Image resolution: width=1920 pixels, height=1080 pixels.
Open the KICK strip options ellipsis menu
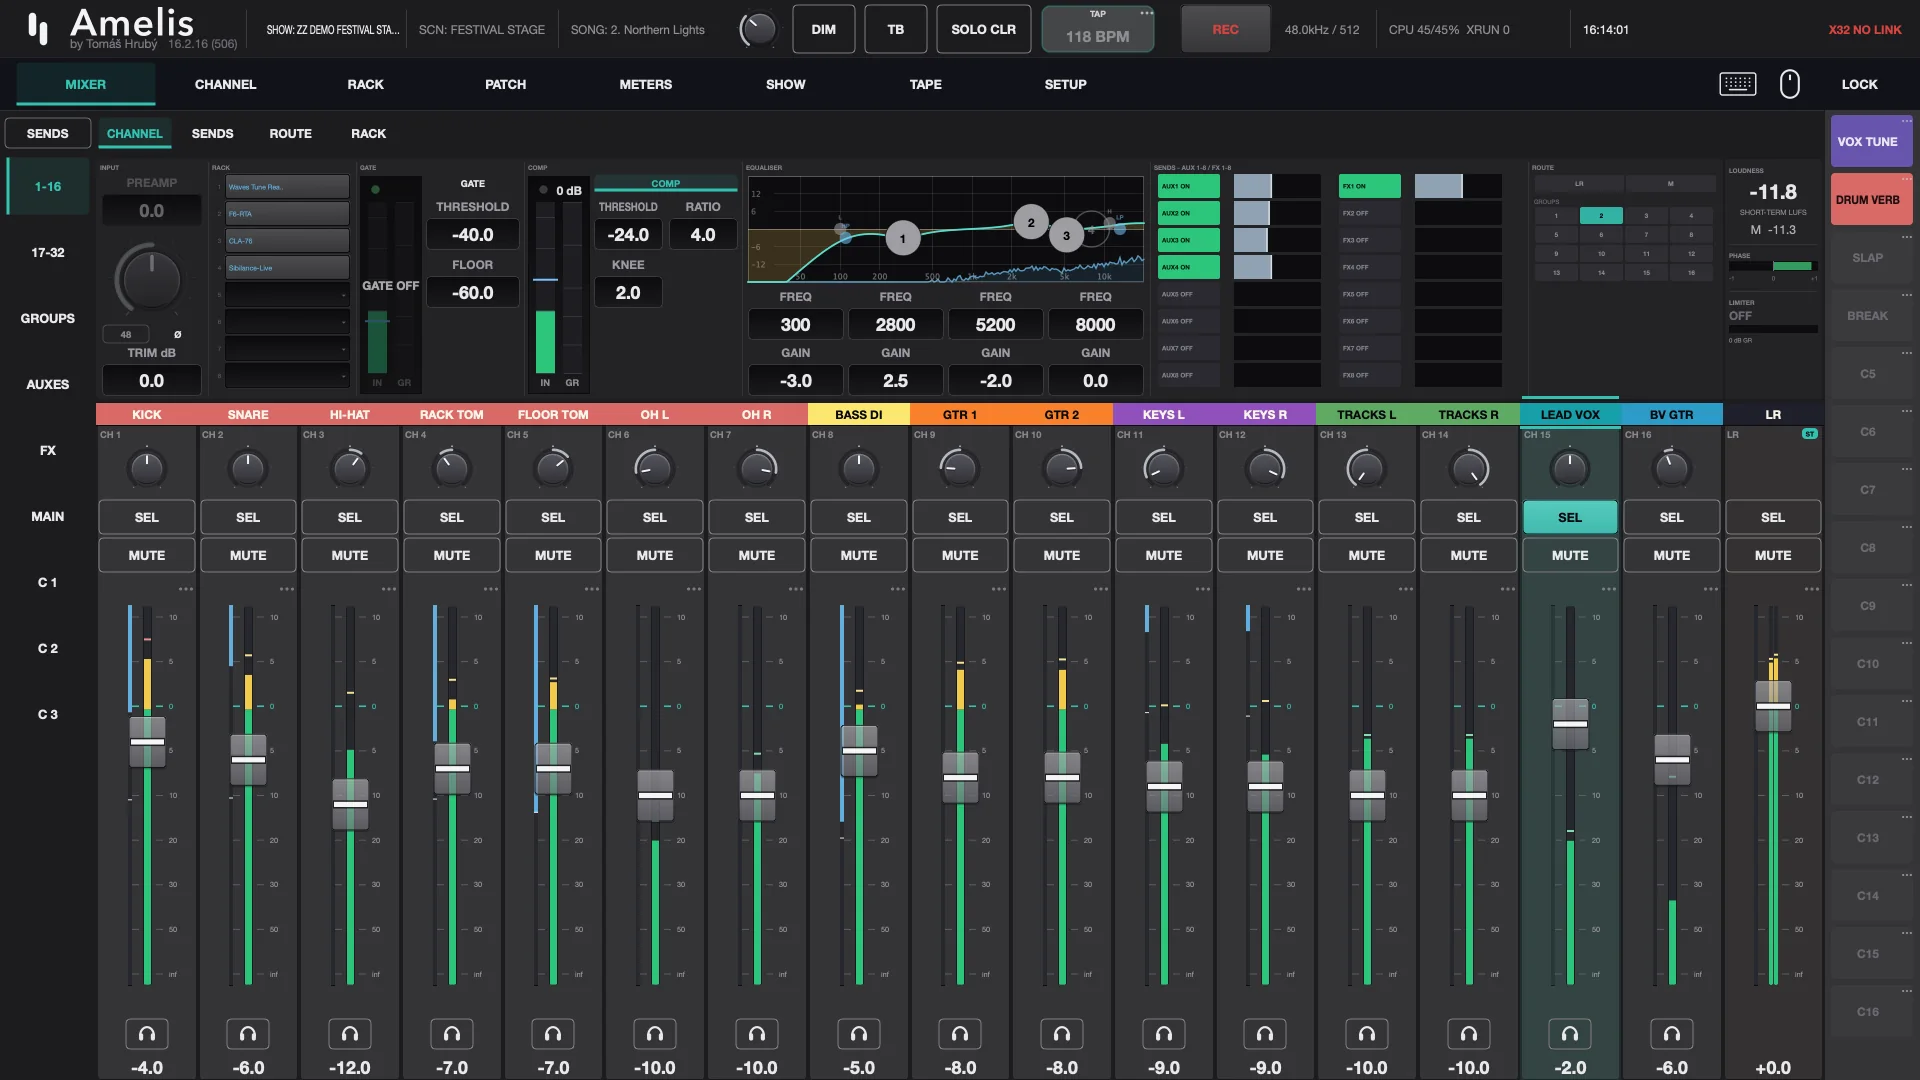(x=186, y=589)
